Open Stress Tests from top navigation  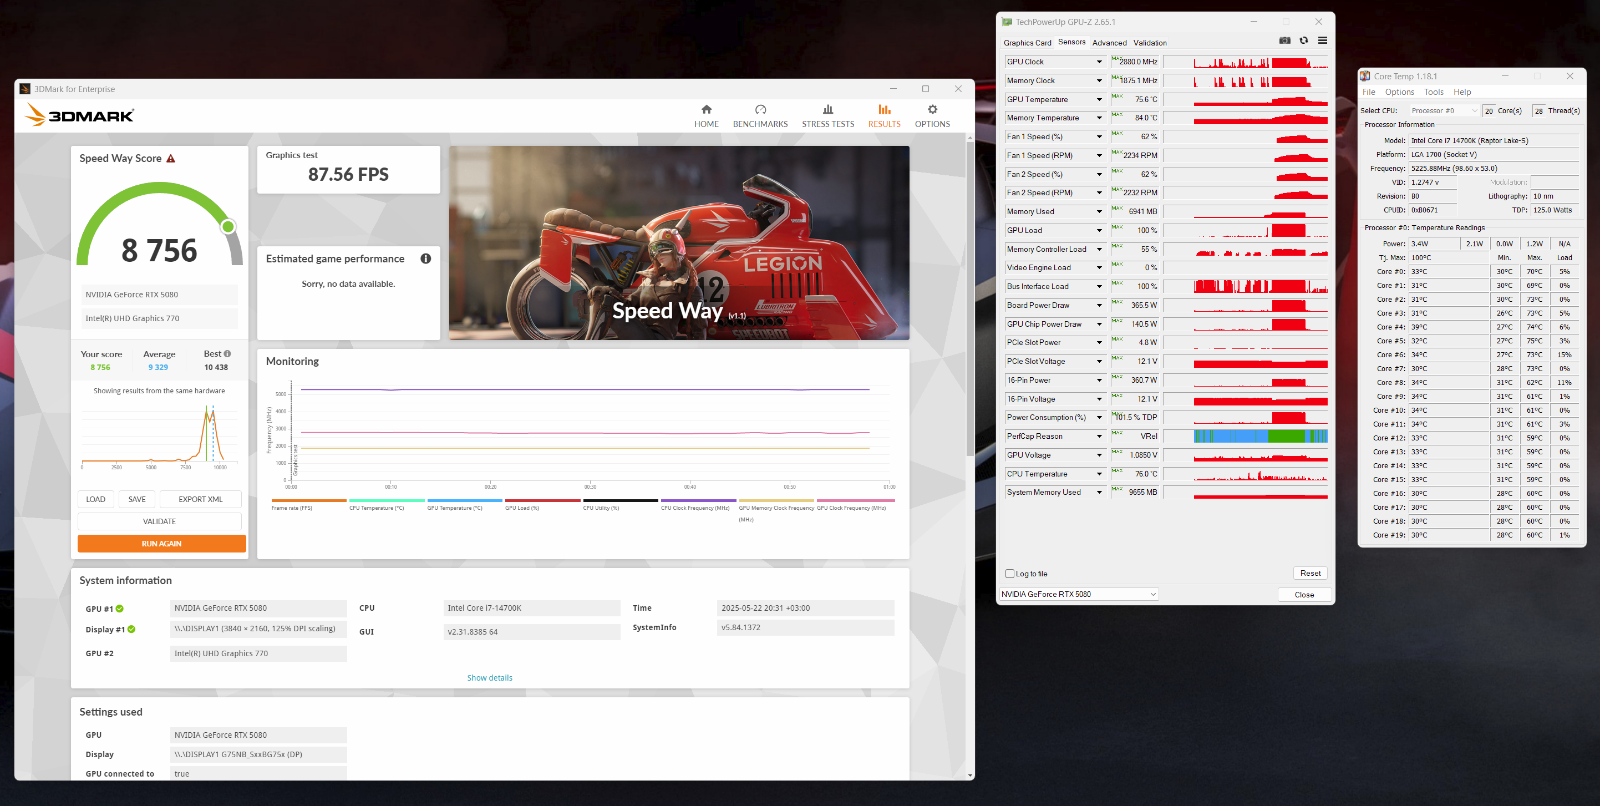(x=828, y=115)
